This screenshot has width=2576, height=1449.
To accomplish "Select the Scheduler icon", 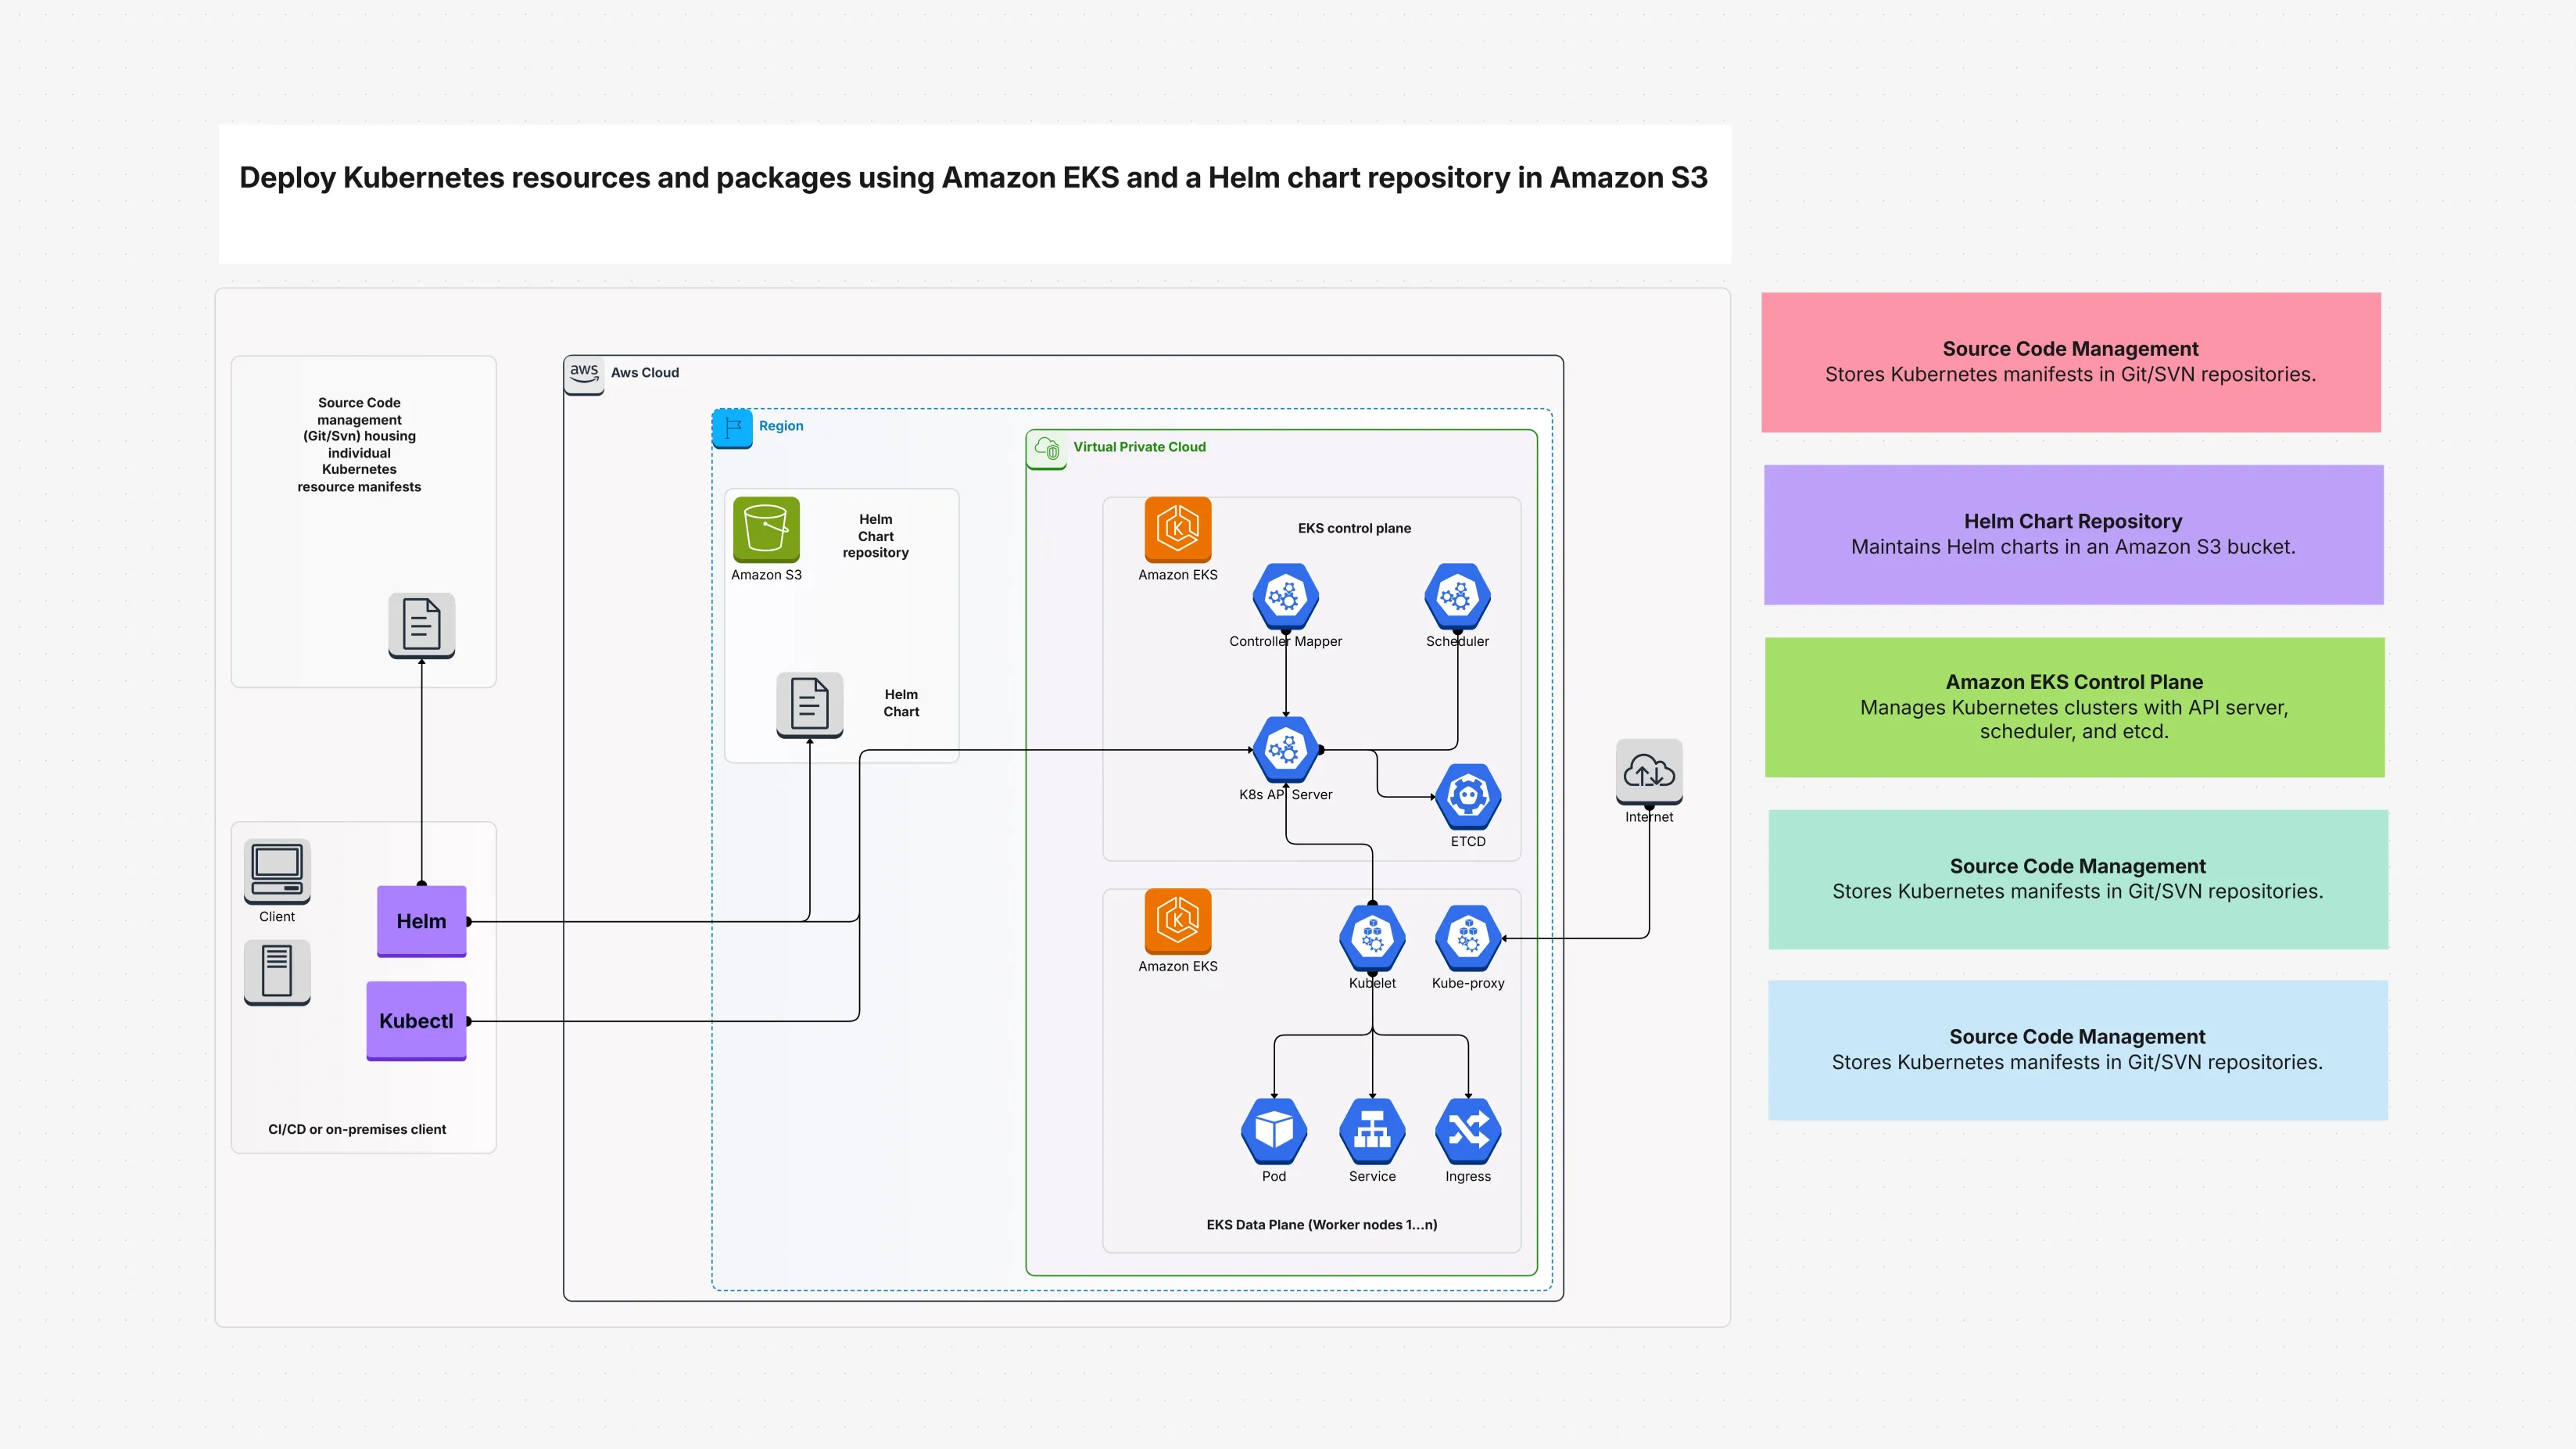I will (x=1457, y=597).
